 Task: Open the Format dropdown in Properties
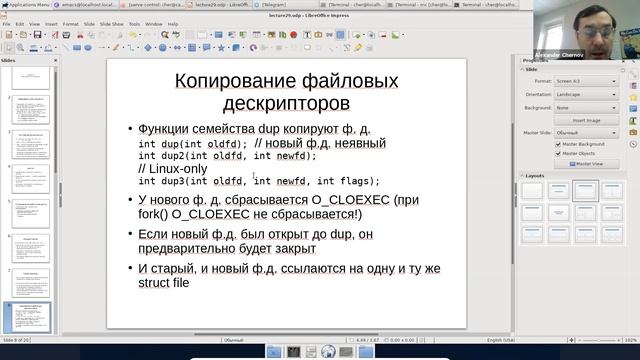[586, 81]
